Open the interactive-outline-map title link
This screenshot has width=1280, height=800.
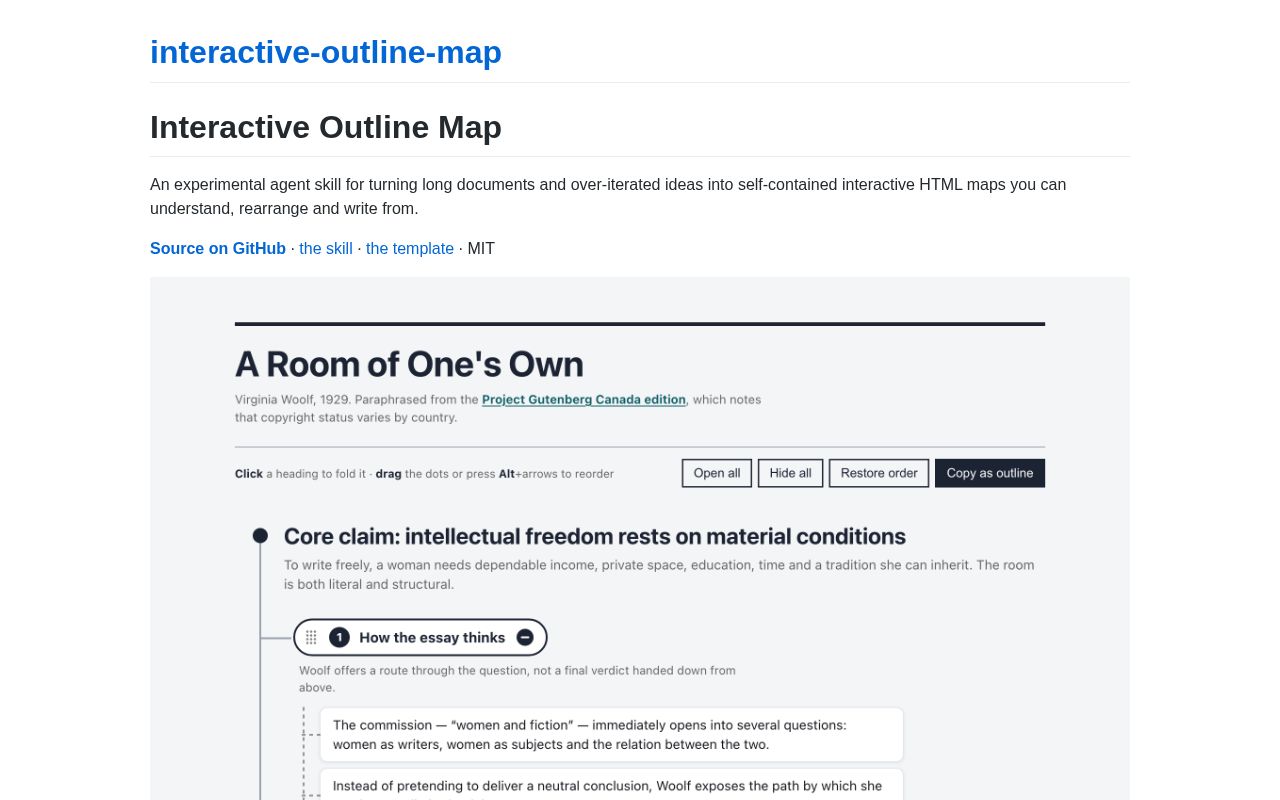point(326,52)
